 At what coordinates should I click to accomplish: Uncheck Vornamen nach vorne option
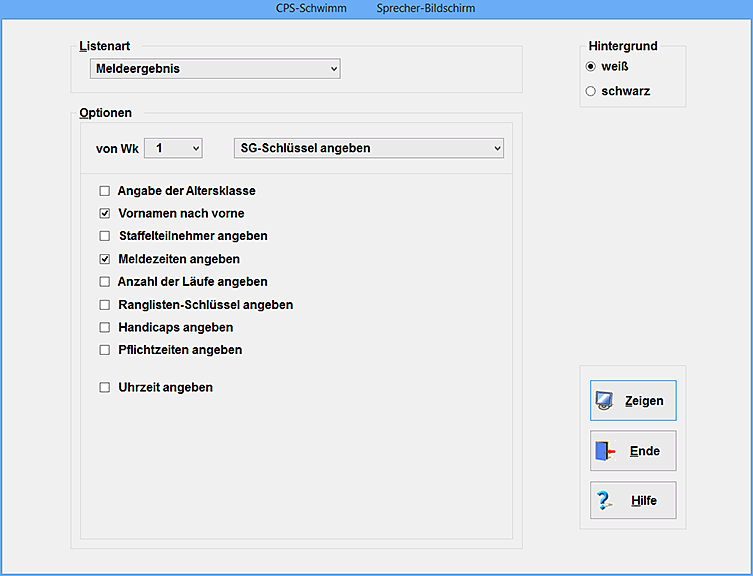[x=105, y=214]
